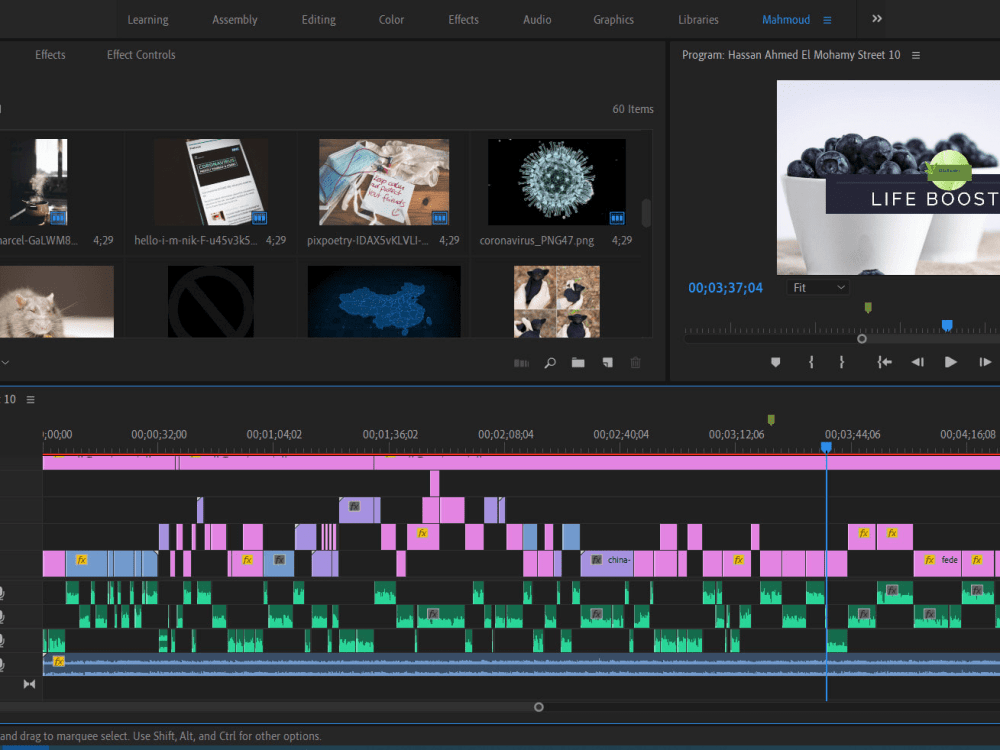1000x750 pixels.
Task: Step forward one frame
Action: (x=985, y=362)
